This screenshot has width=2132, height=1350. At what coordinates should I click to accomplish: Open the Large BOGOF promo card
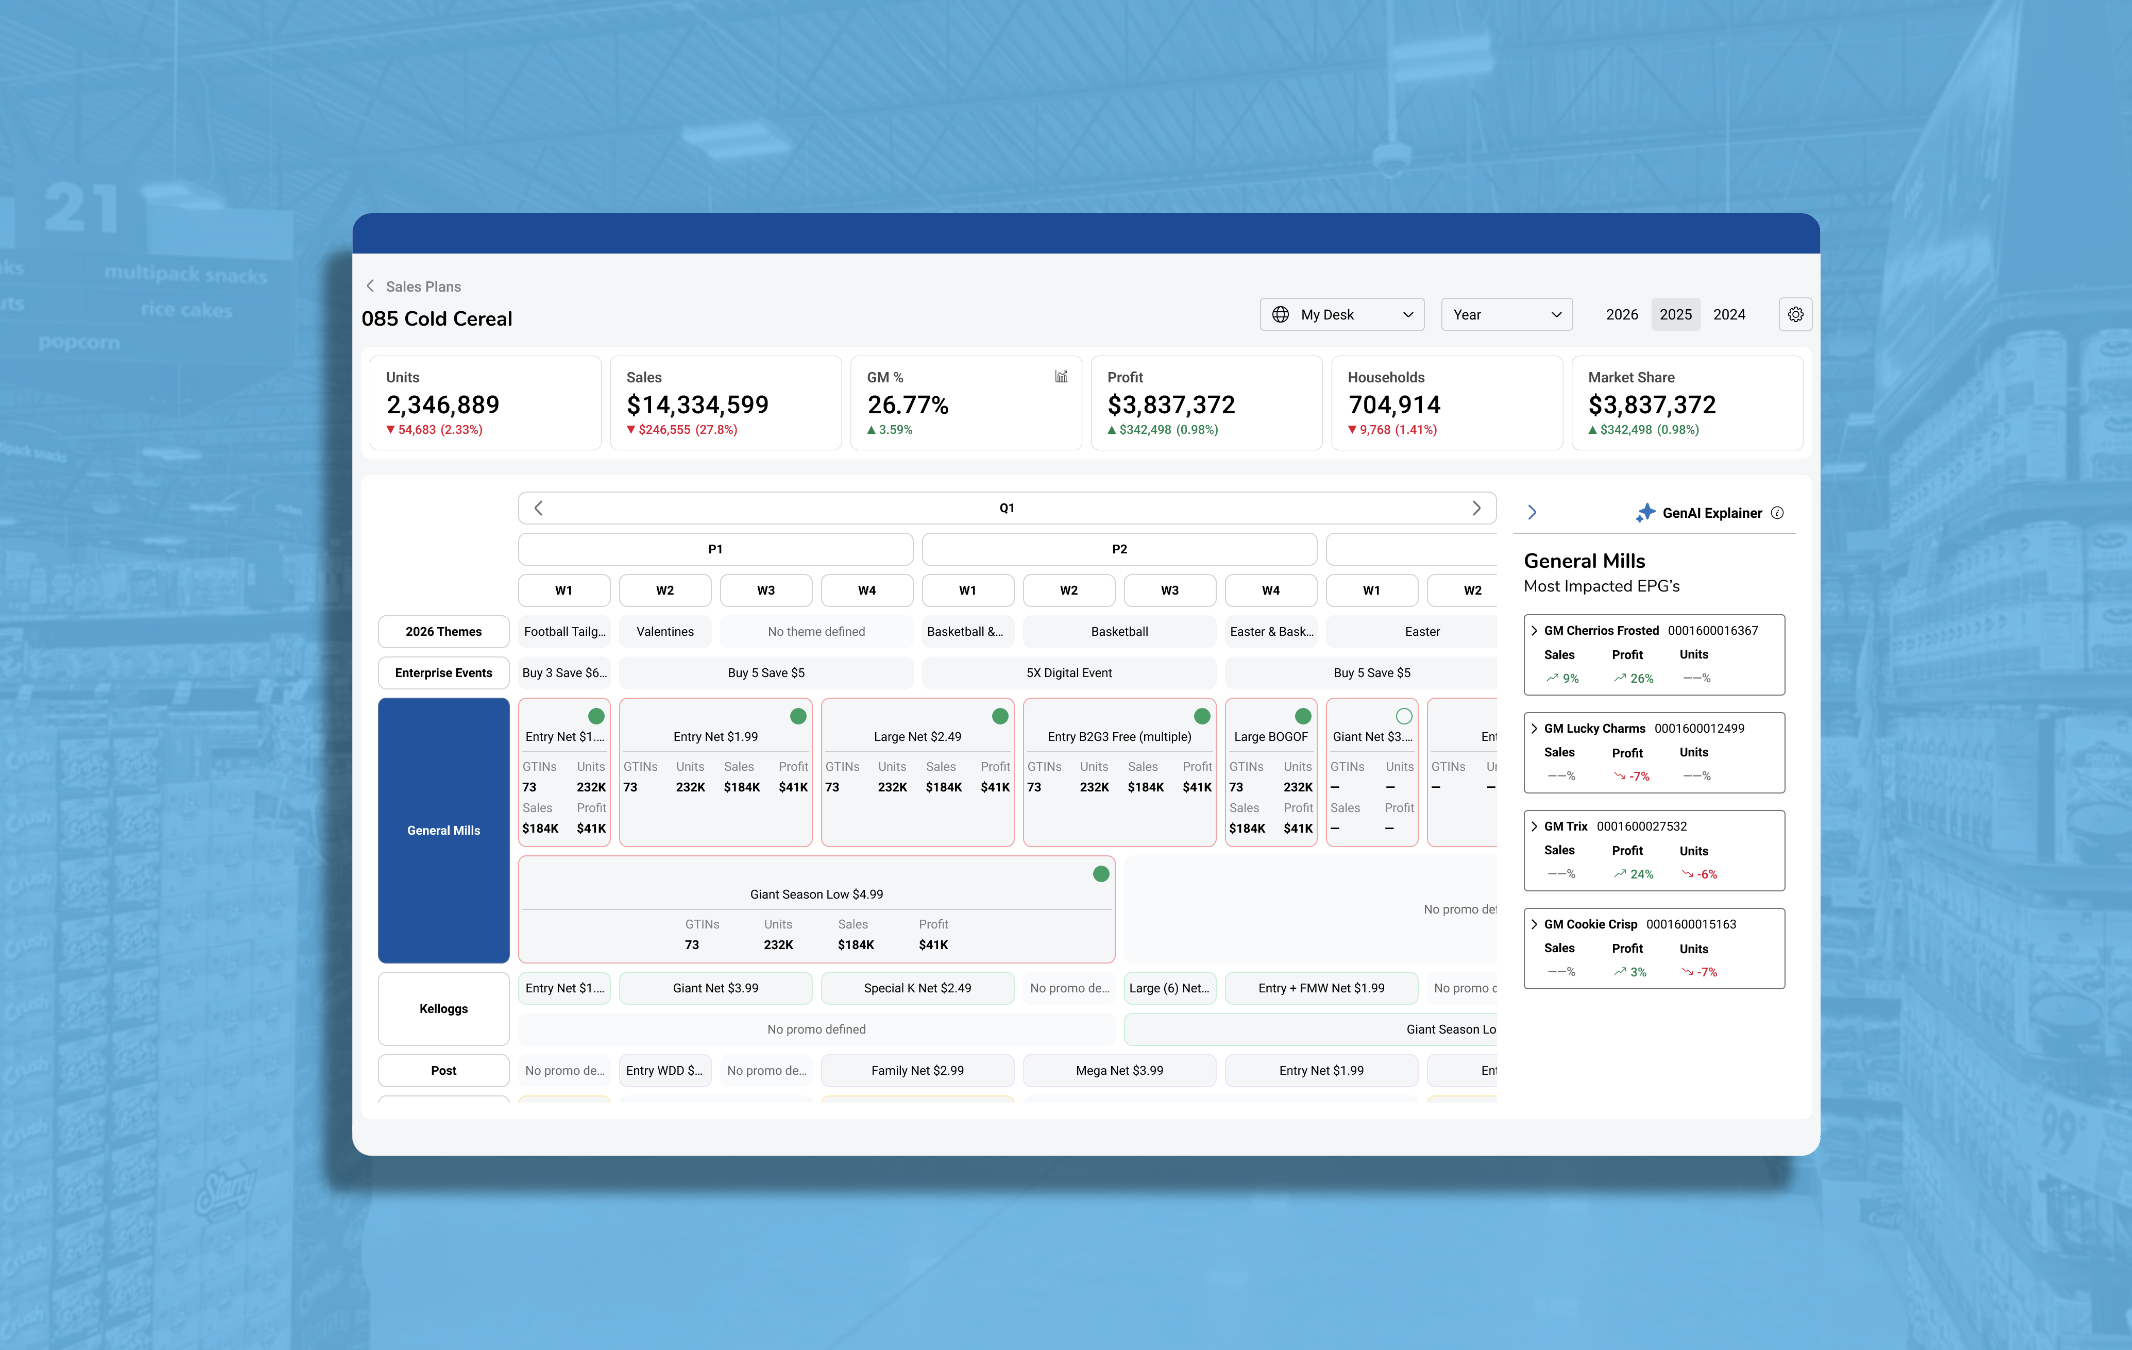tap(1270, 737)
